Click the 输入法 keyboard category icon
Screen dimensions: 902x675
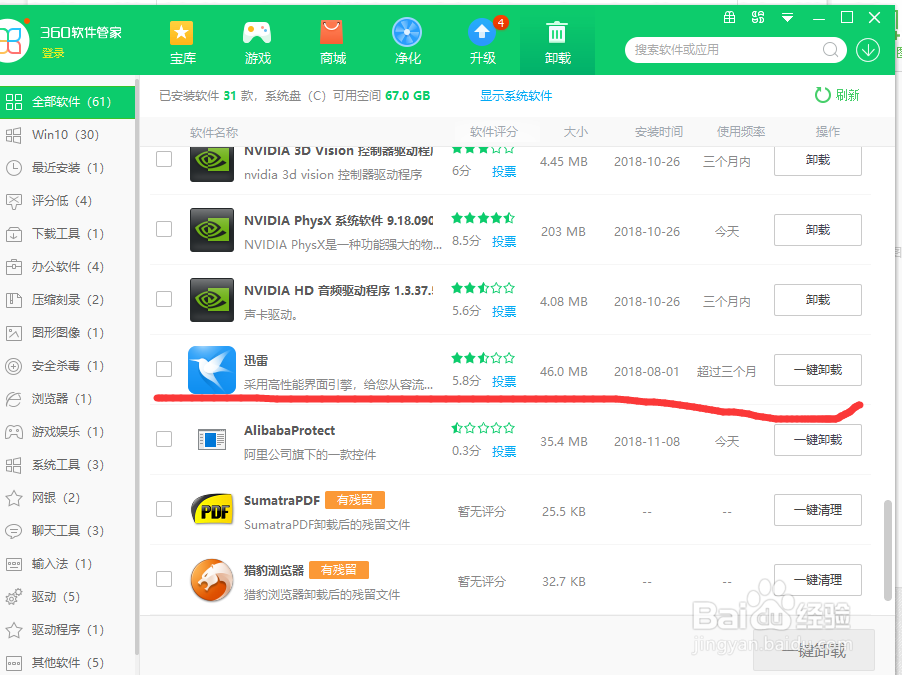pos(14,564)
